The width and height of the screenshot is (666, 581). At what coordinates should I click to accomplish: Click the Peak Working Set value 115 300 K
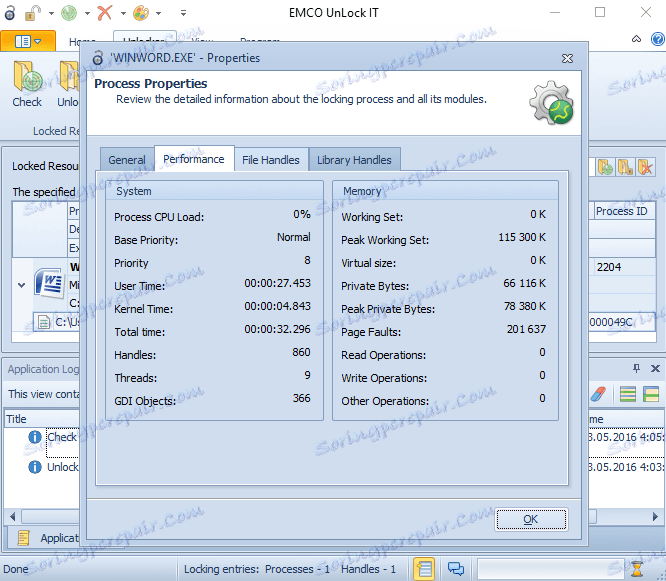tap(522, 237)
